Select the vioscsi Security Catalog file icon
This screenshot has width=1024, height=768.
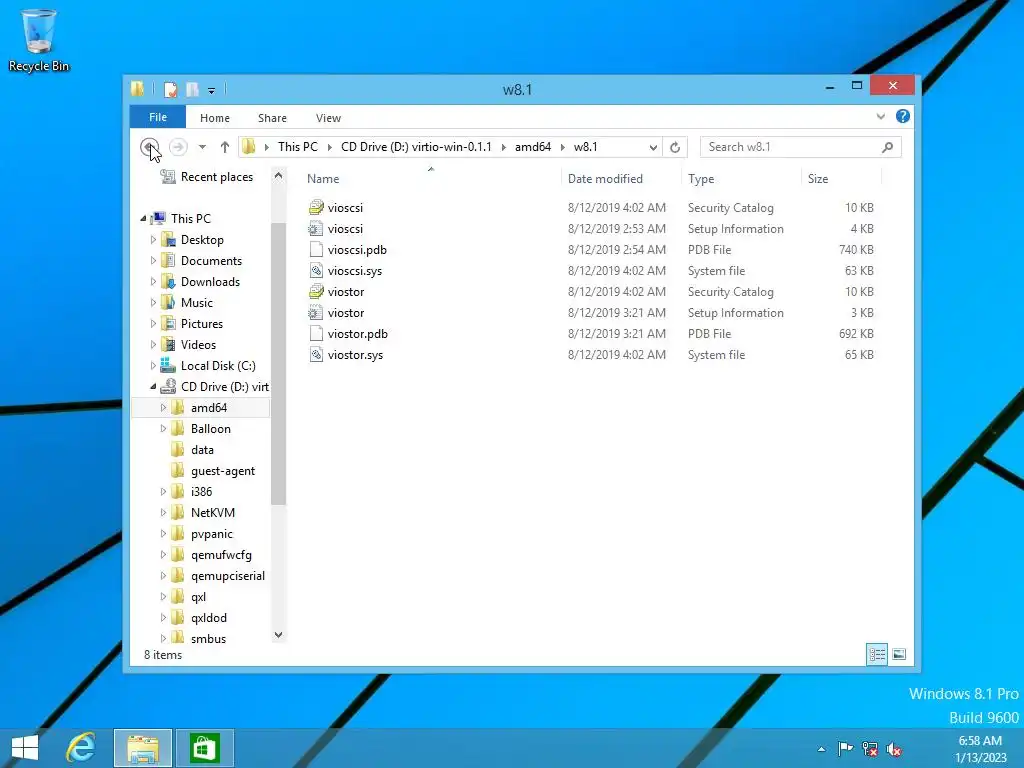click(316, 208)
